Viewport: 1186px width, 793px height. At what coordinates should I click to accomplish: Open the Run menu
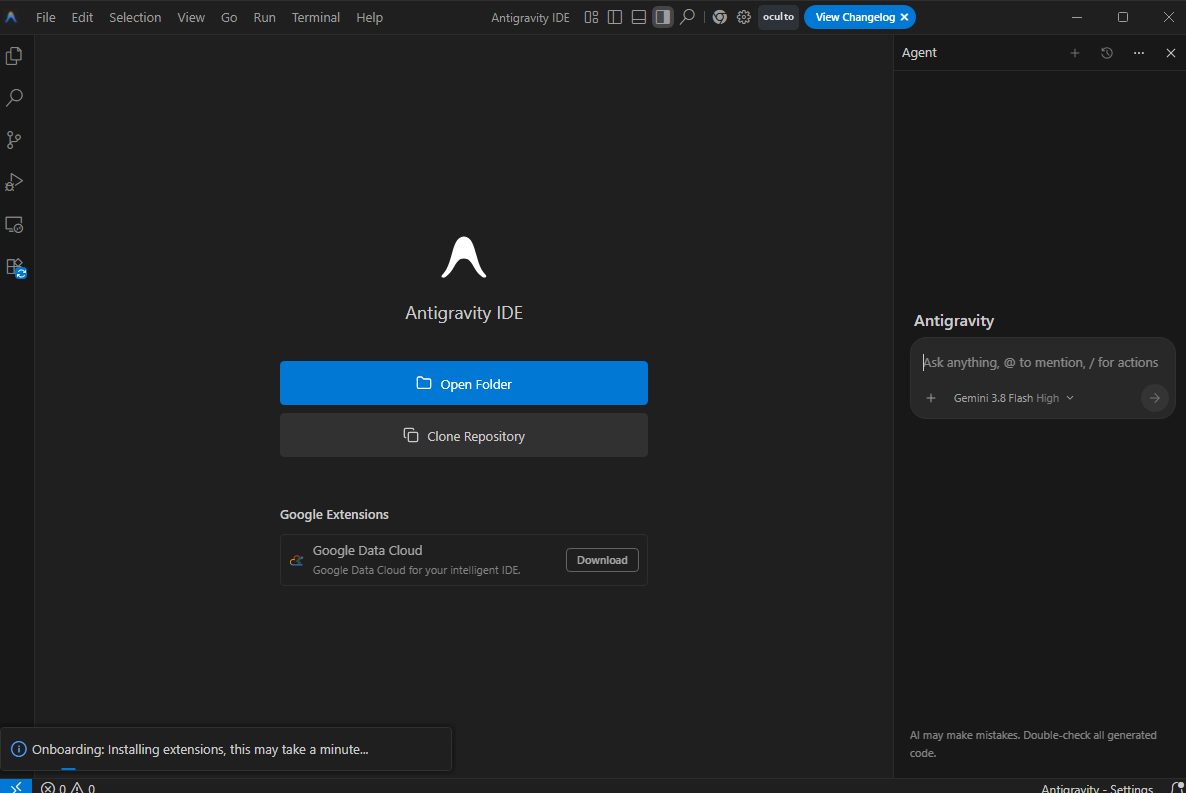coord(264,17)
